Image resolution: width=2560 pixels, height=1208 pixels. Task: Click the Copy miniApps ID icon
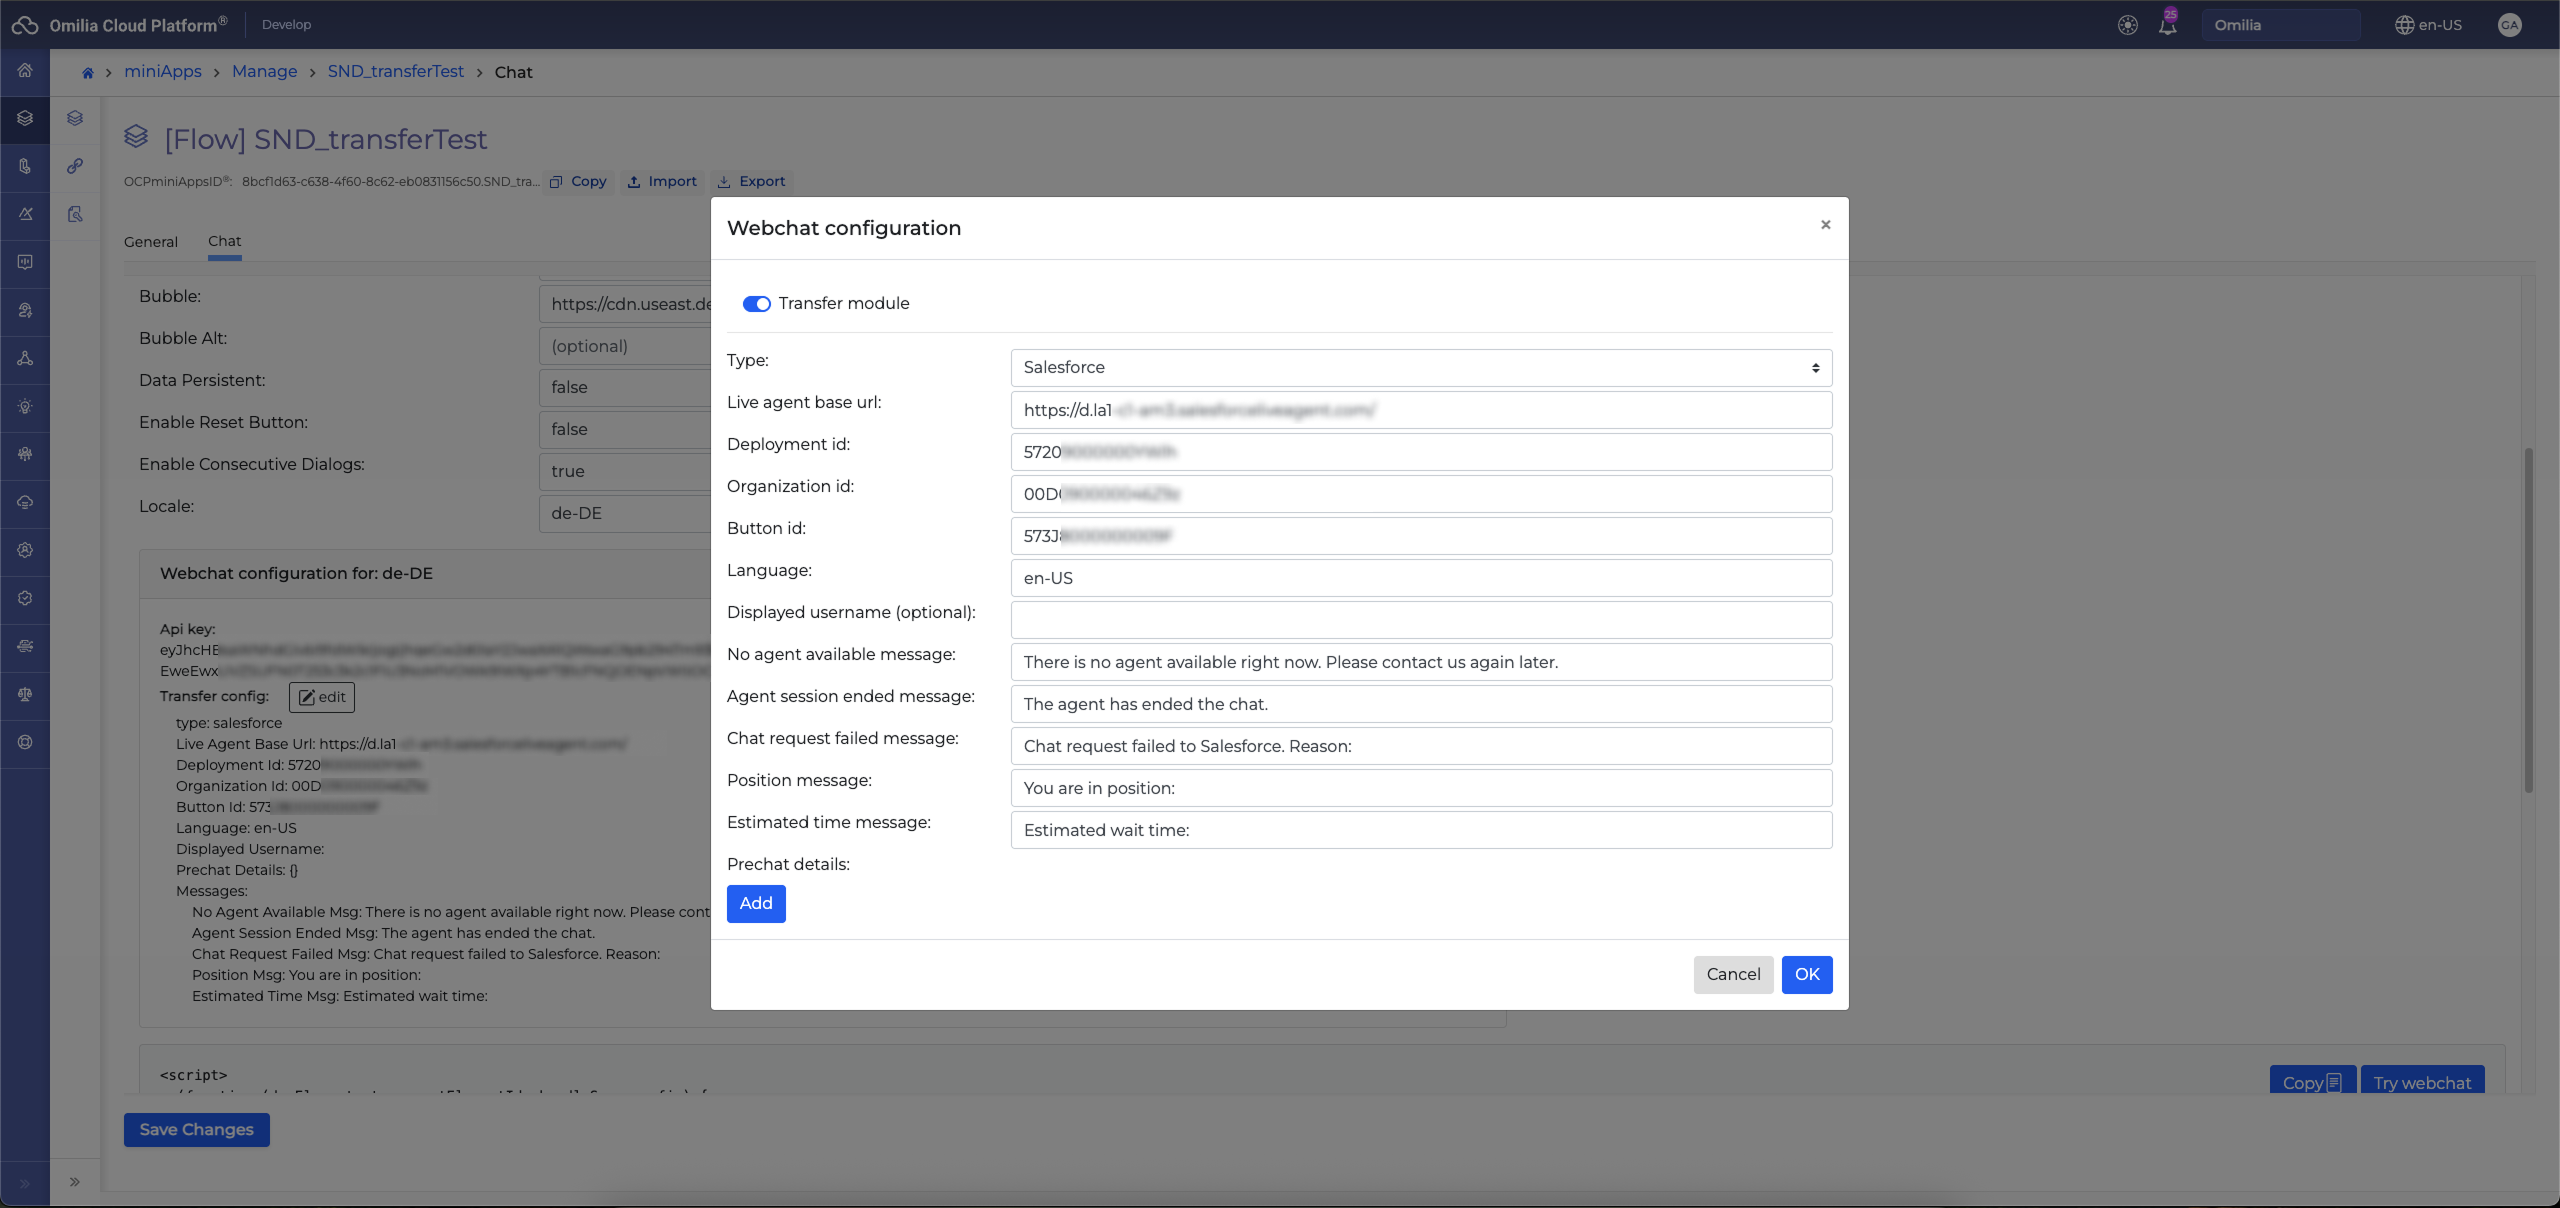[x=557, y=182]
